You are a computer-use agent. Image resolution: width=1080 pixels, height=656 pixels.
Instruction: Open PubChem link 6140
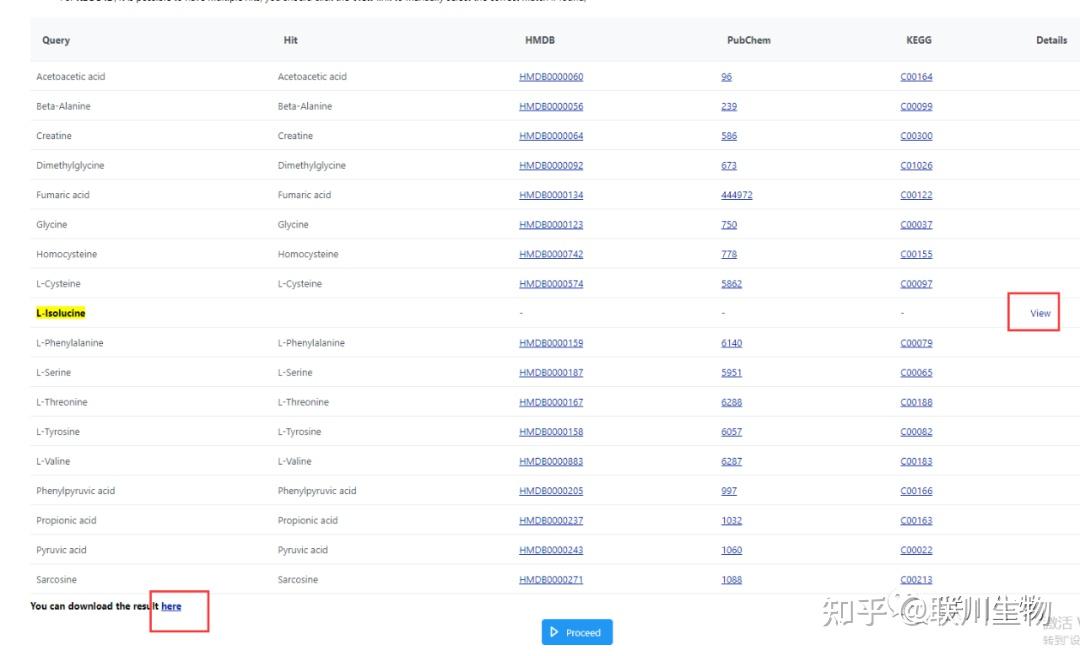731,343
